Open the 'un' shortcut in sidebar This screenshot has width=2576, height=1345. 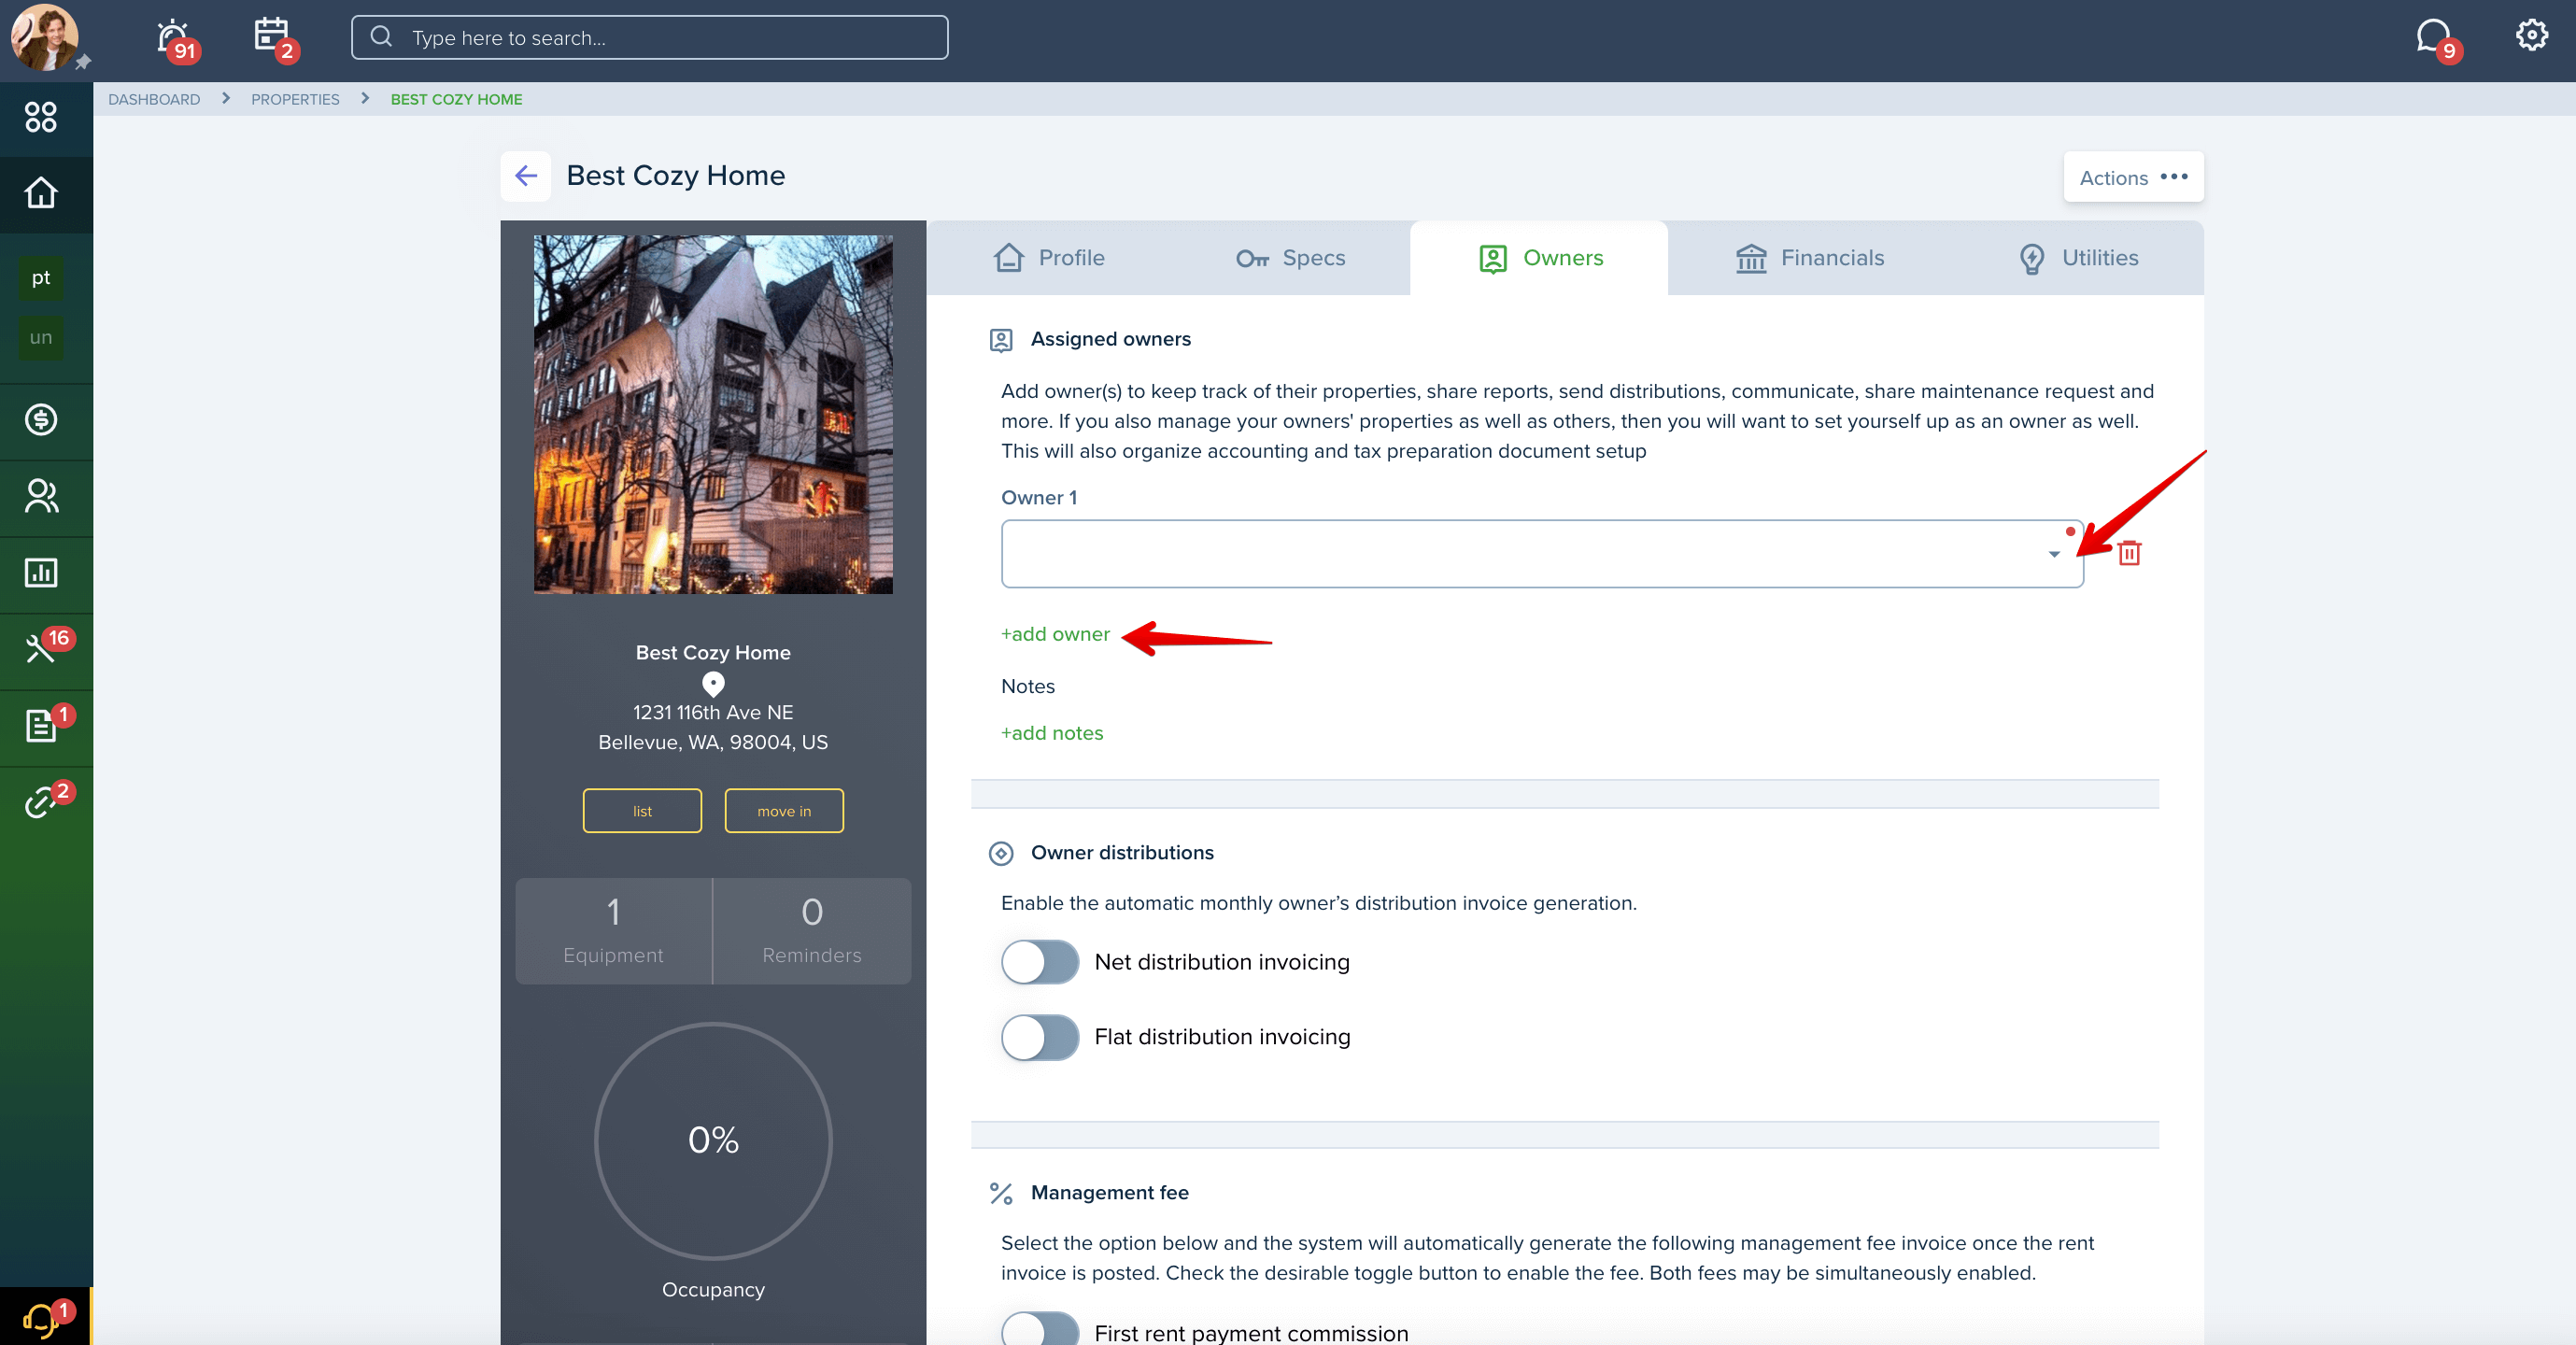[41, 338]
